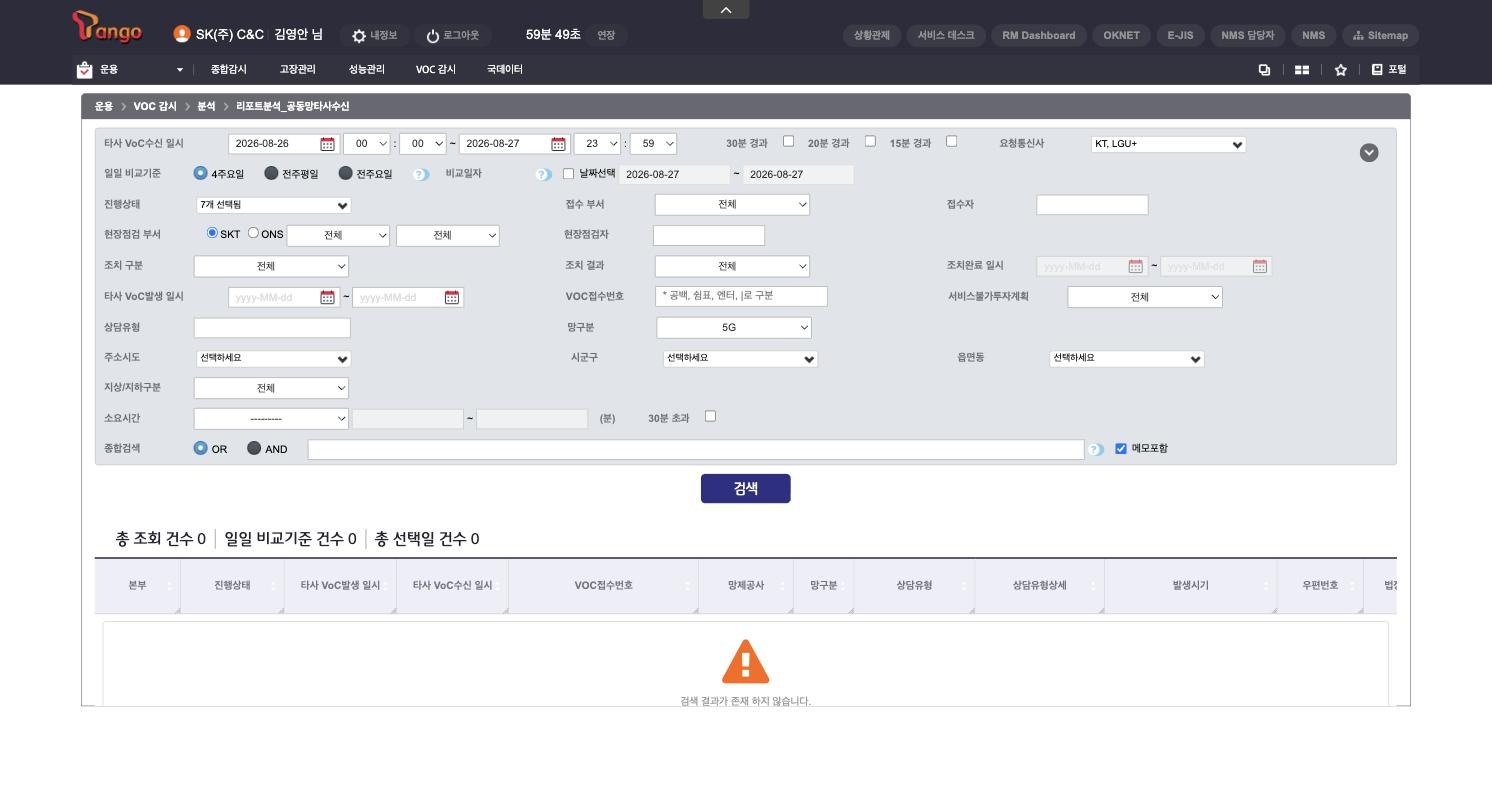This screenshot has height=812, width=1492.
Task: Open calendar for 타사 VoC발생 start date
Action: [327, 297]
